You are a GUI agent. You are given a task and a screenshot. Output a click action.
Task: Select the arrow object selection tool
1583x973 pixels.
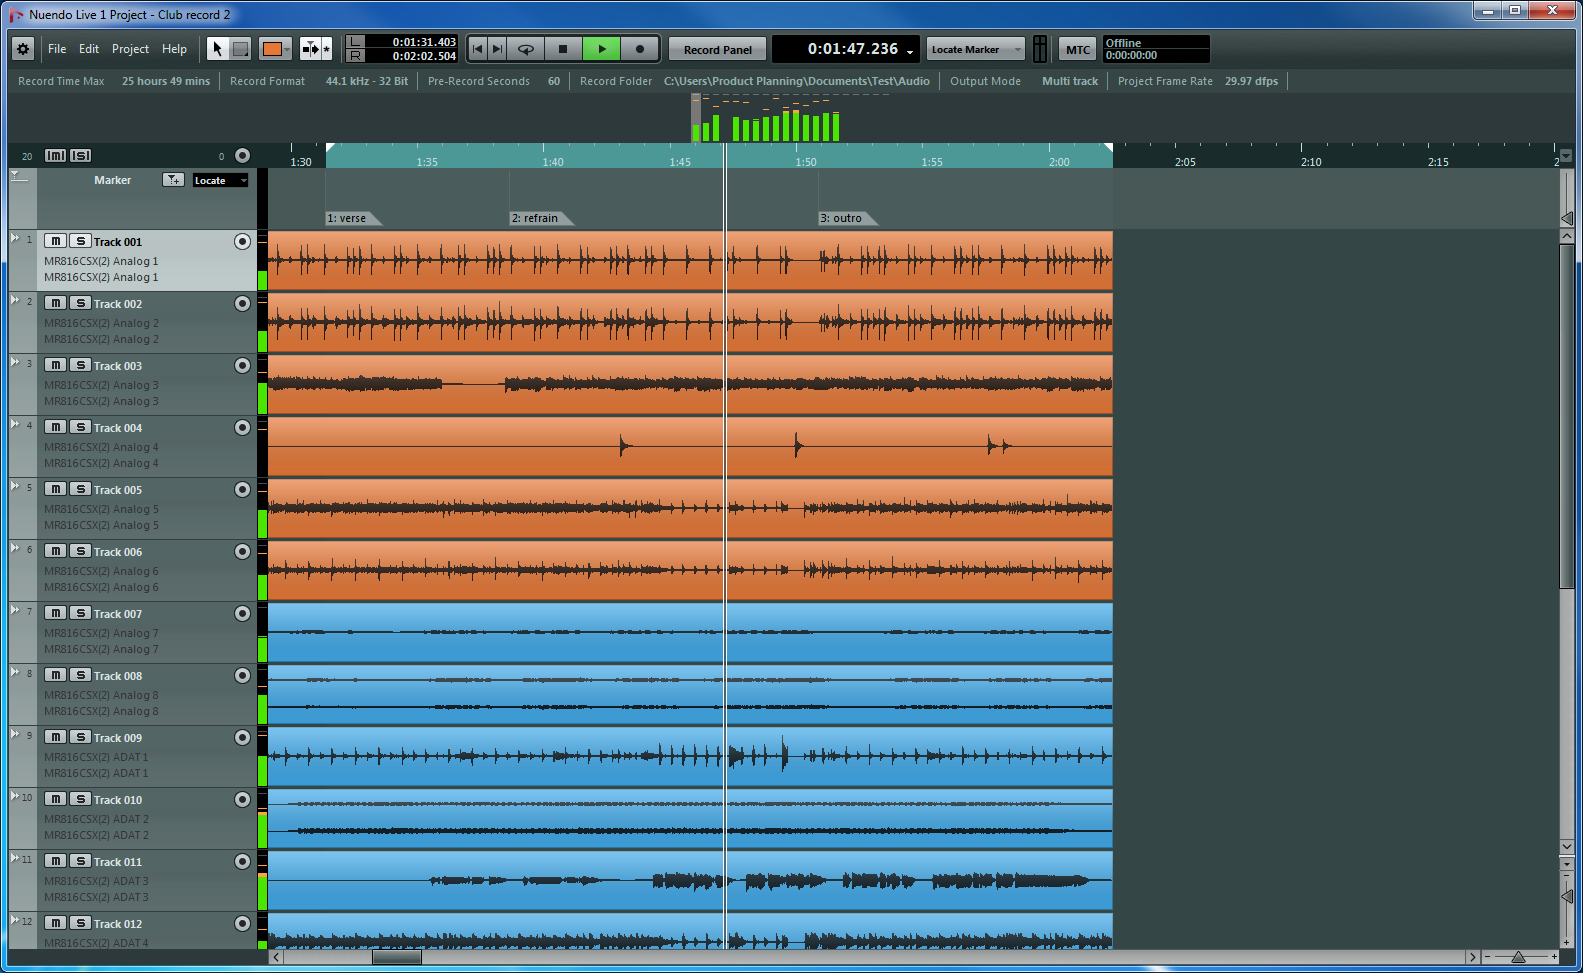click(217, 49)
